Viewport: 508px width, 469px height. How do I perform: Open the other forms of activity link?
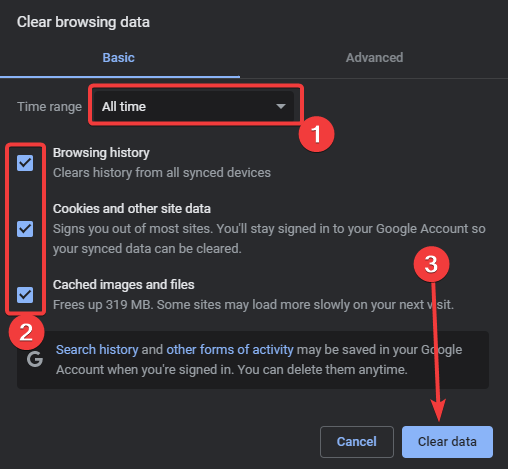230,350
